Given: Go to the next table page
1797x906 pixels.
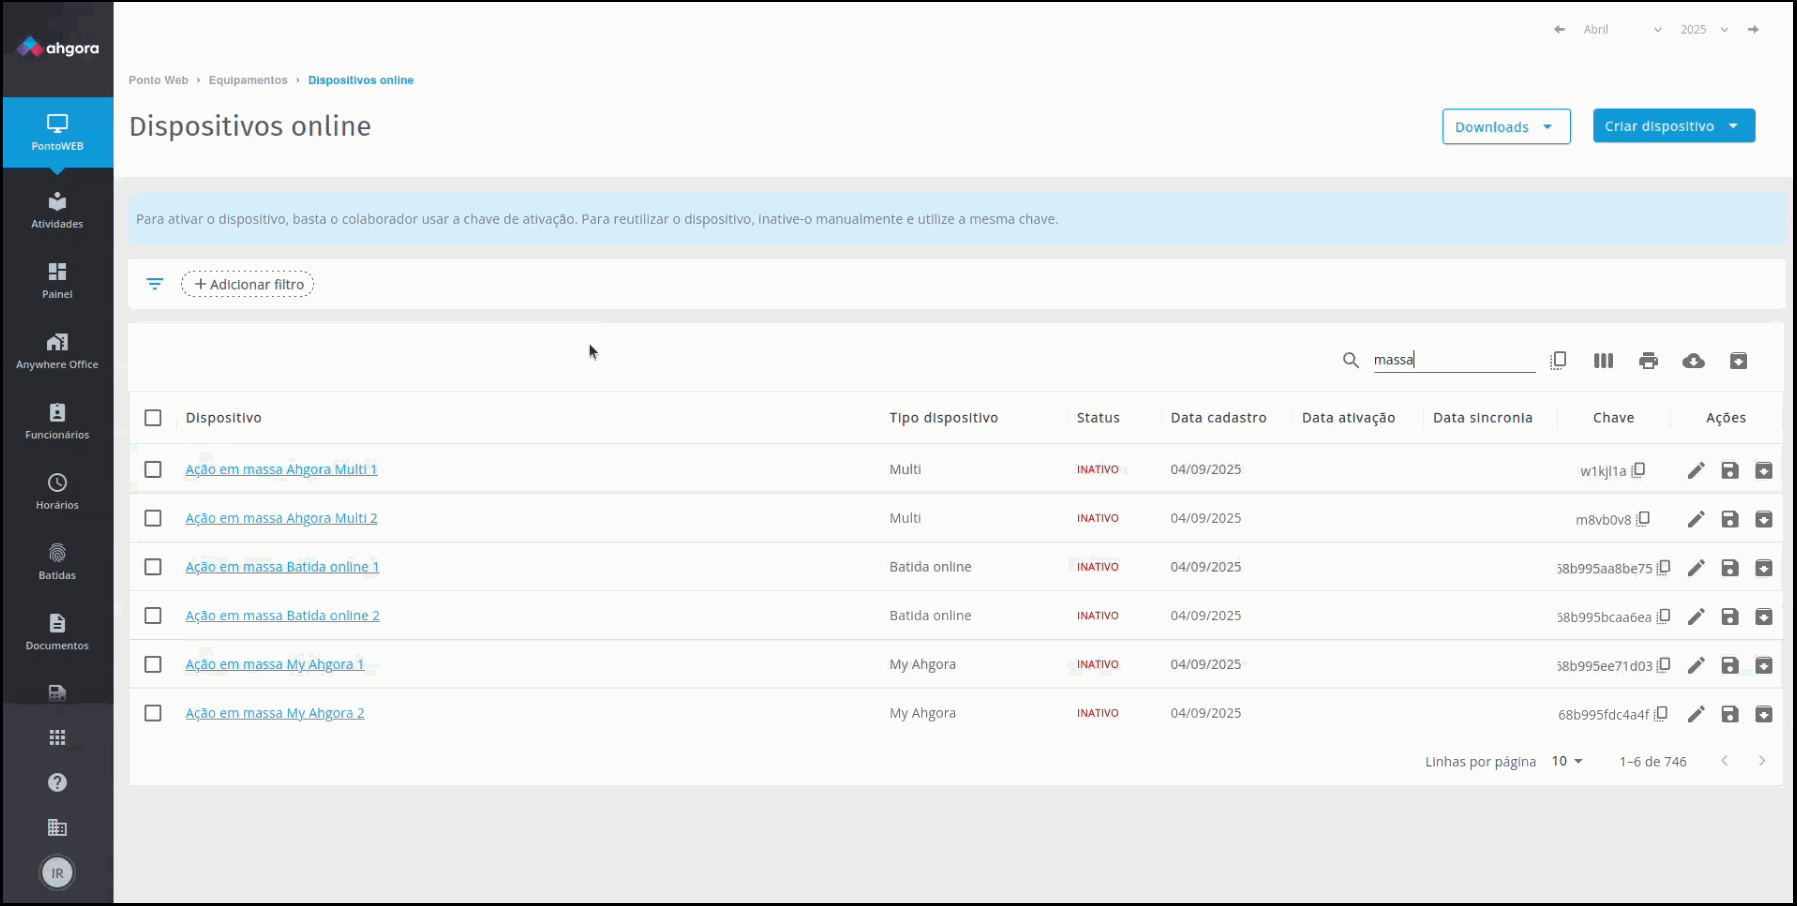Looking at the screenshot, I should coord(1762,761).
